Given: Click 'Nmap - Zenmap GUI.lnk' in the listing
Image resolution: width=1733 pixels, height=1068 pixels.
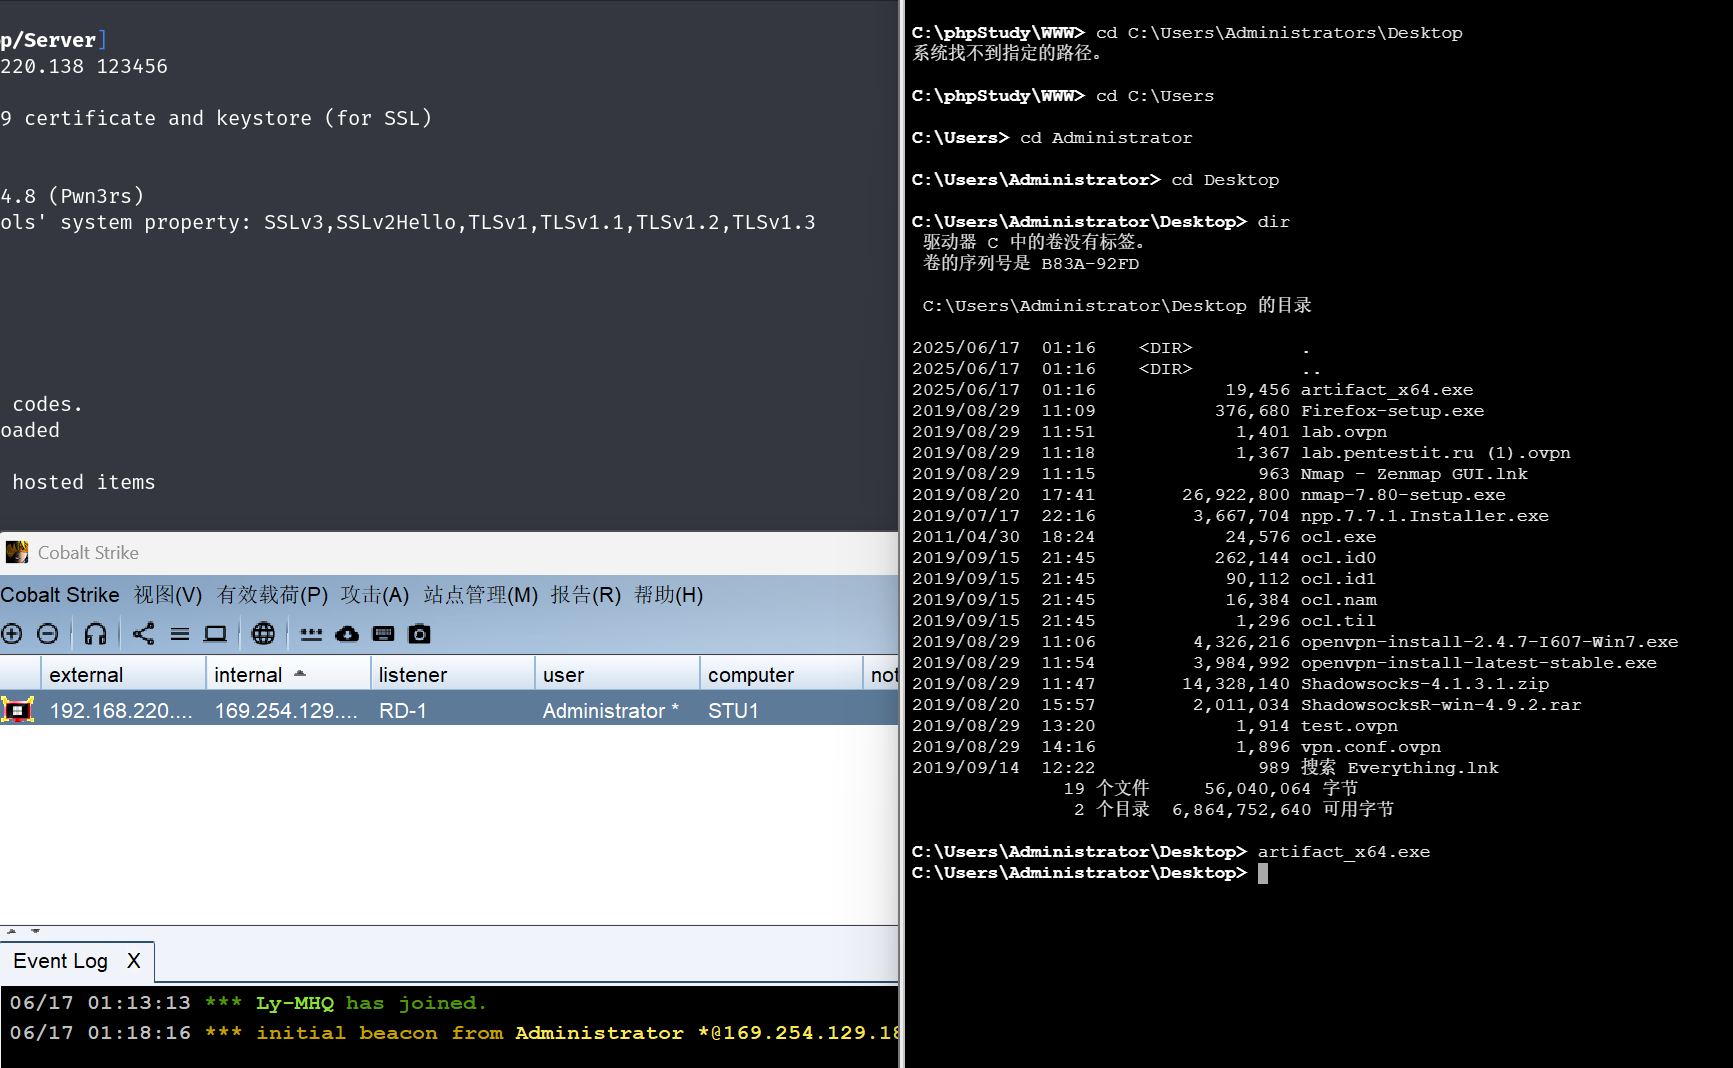Looking at the screenshot, I should click(x=1414, y=474).
